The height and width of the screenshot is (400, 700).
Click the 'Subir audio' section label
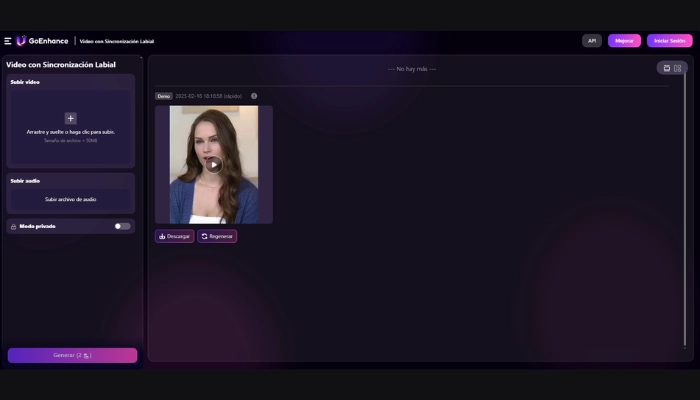pyautogui.click(x=25, y=181)
